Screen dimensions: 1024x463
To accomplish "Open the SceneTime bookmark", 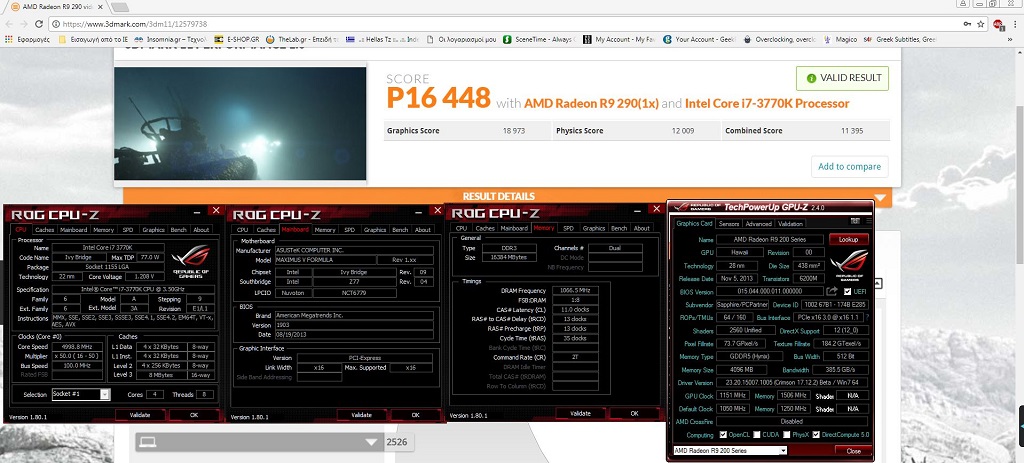I will pyautogui.click(x=539, y=39).
